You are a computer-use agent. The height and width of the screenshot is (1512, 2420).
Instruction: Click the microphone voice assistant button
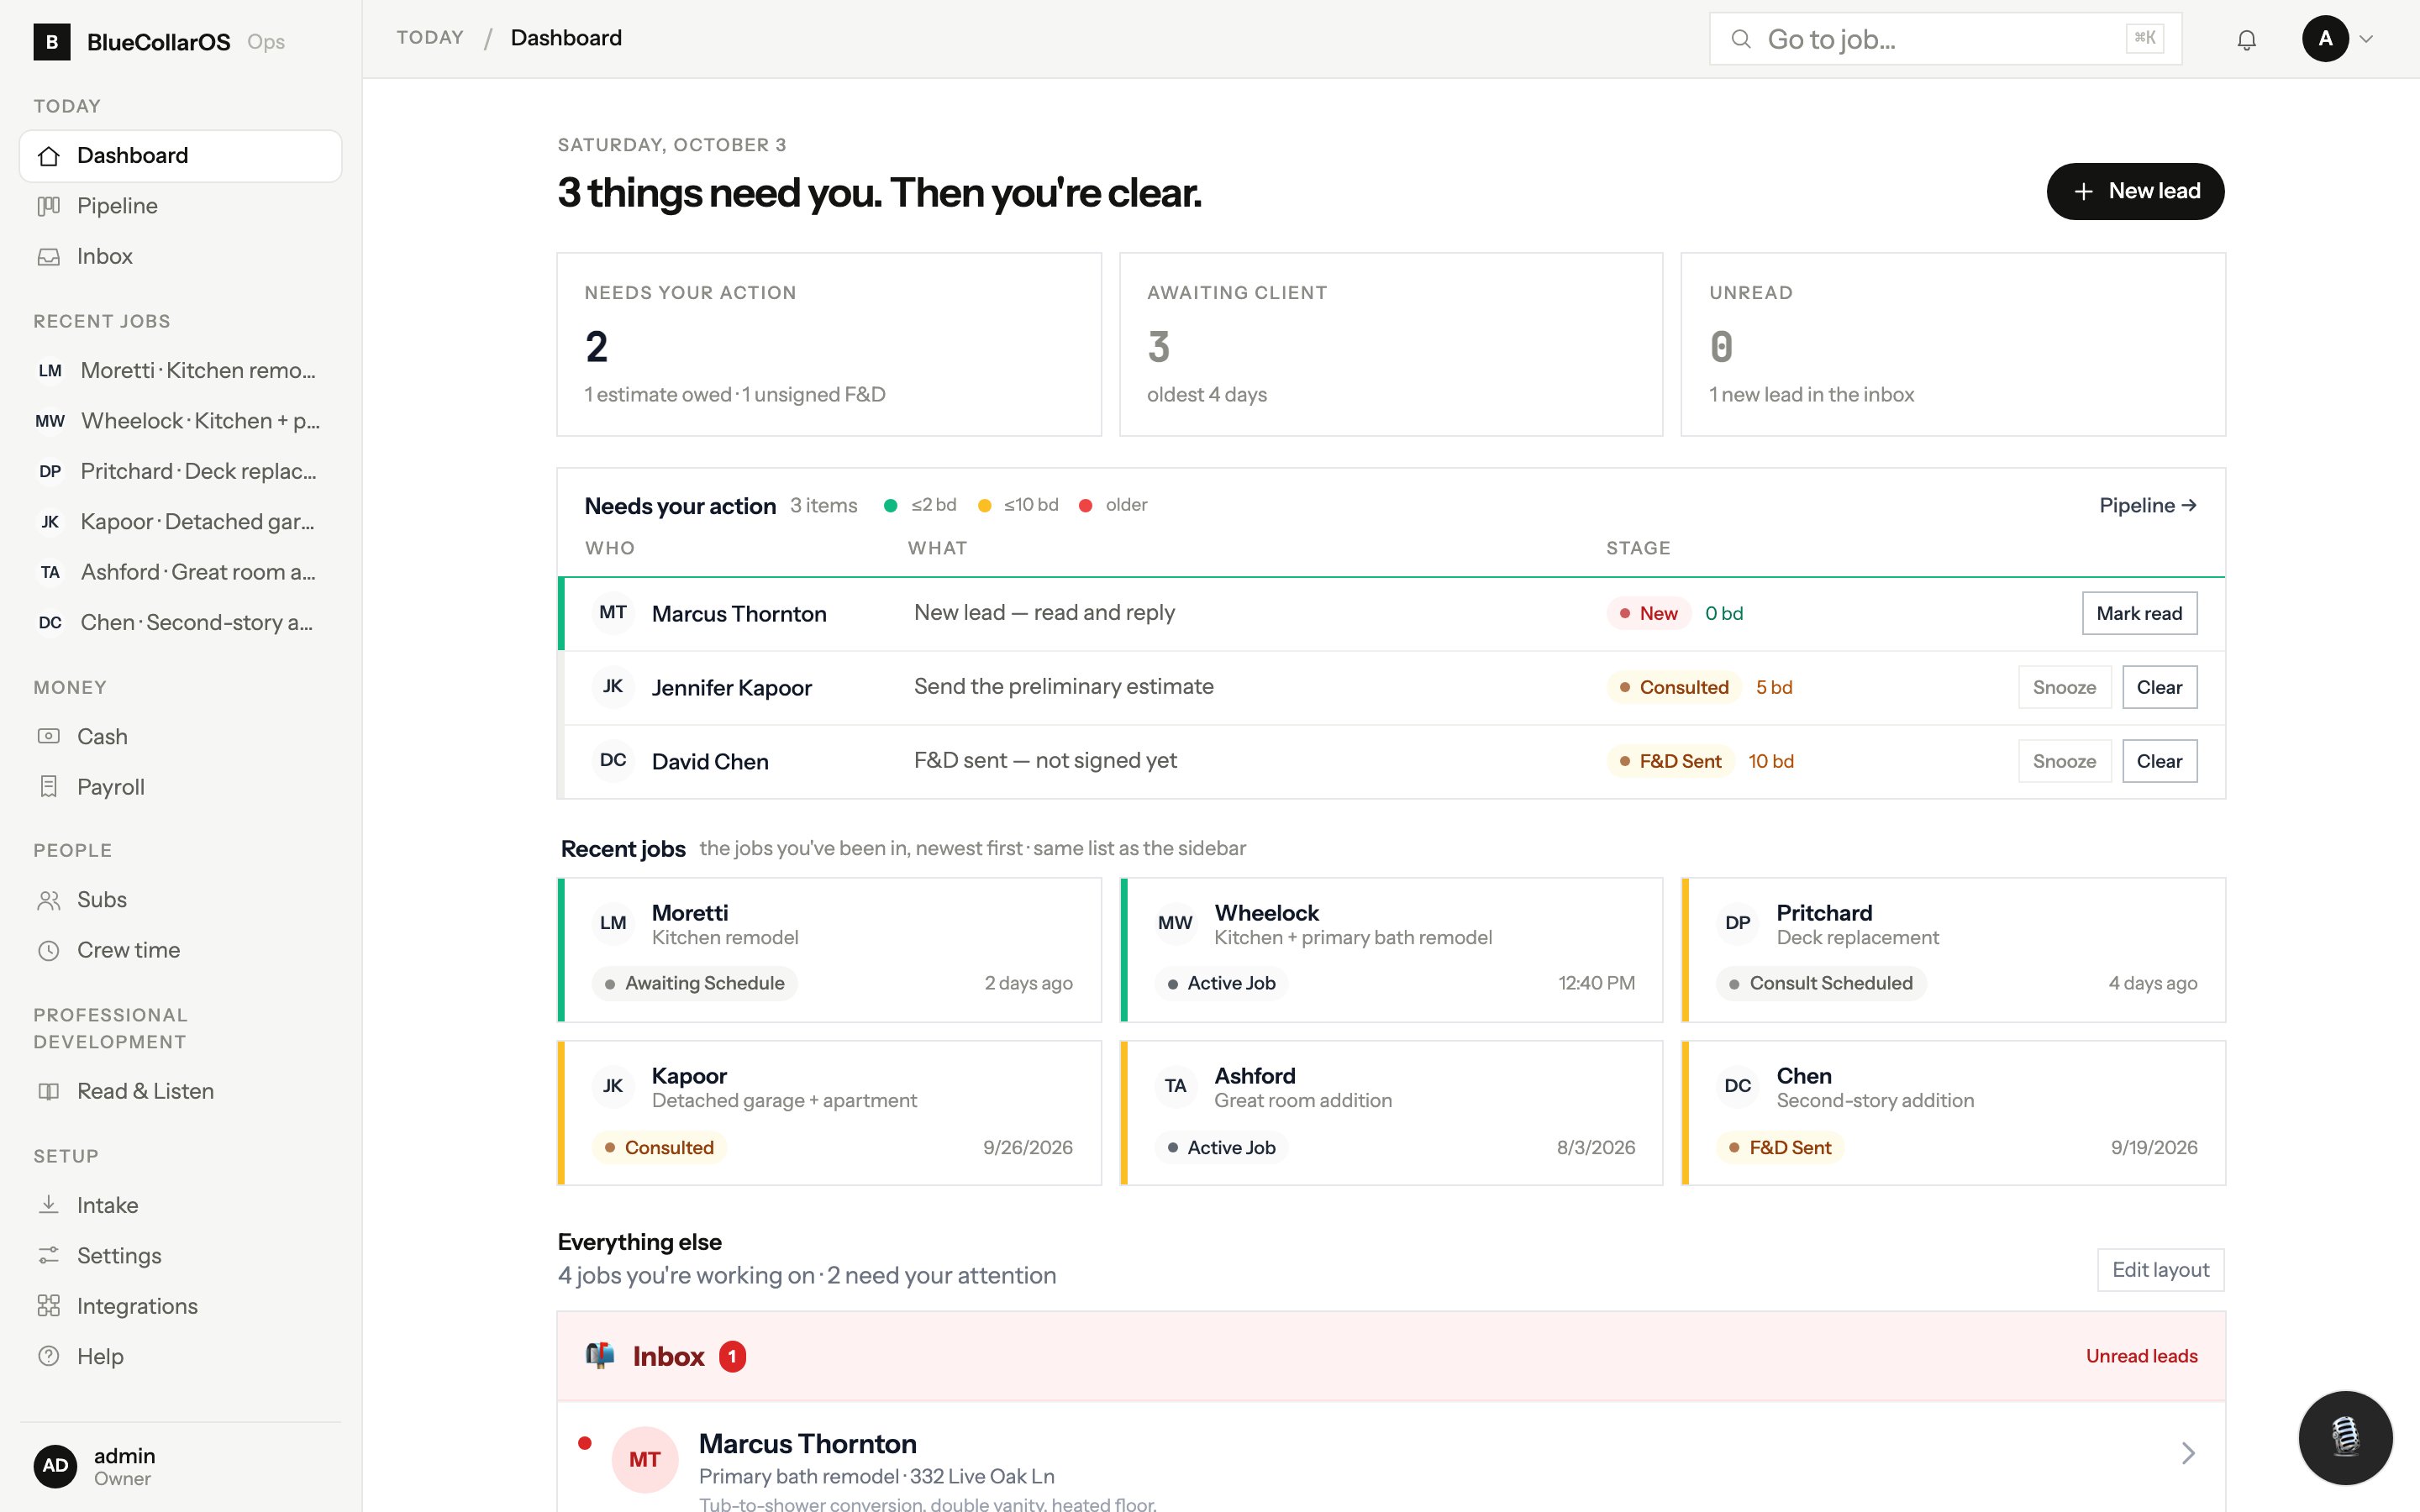[2345, 1437]
